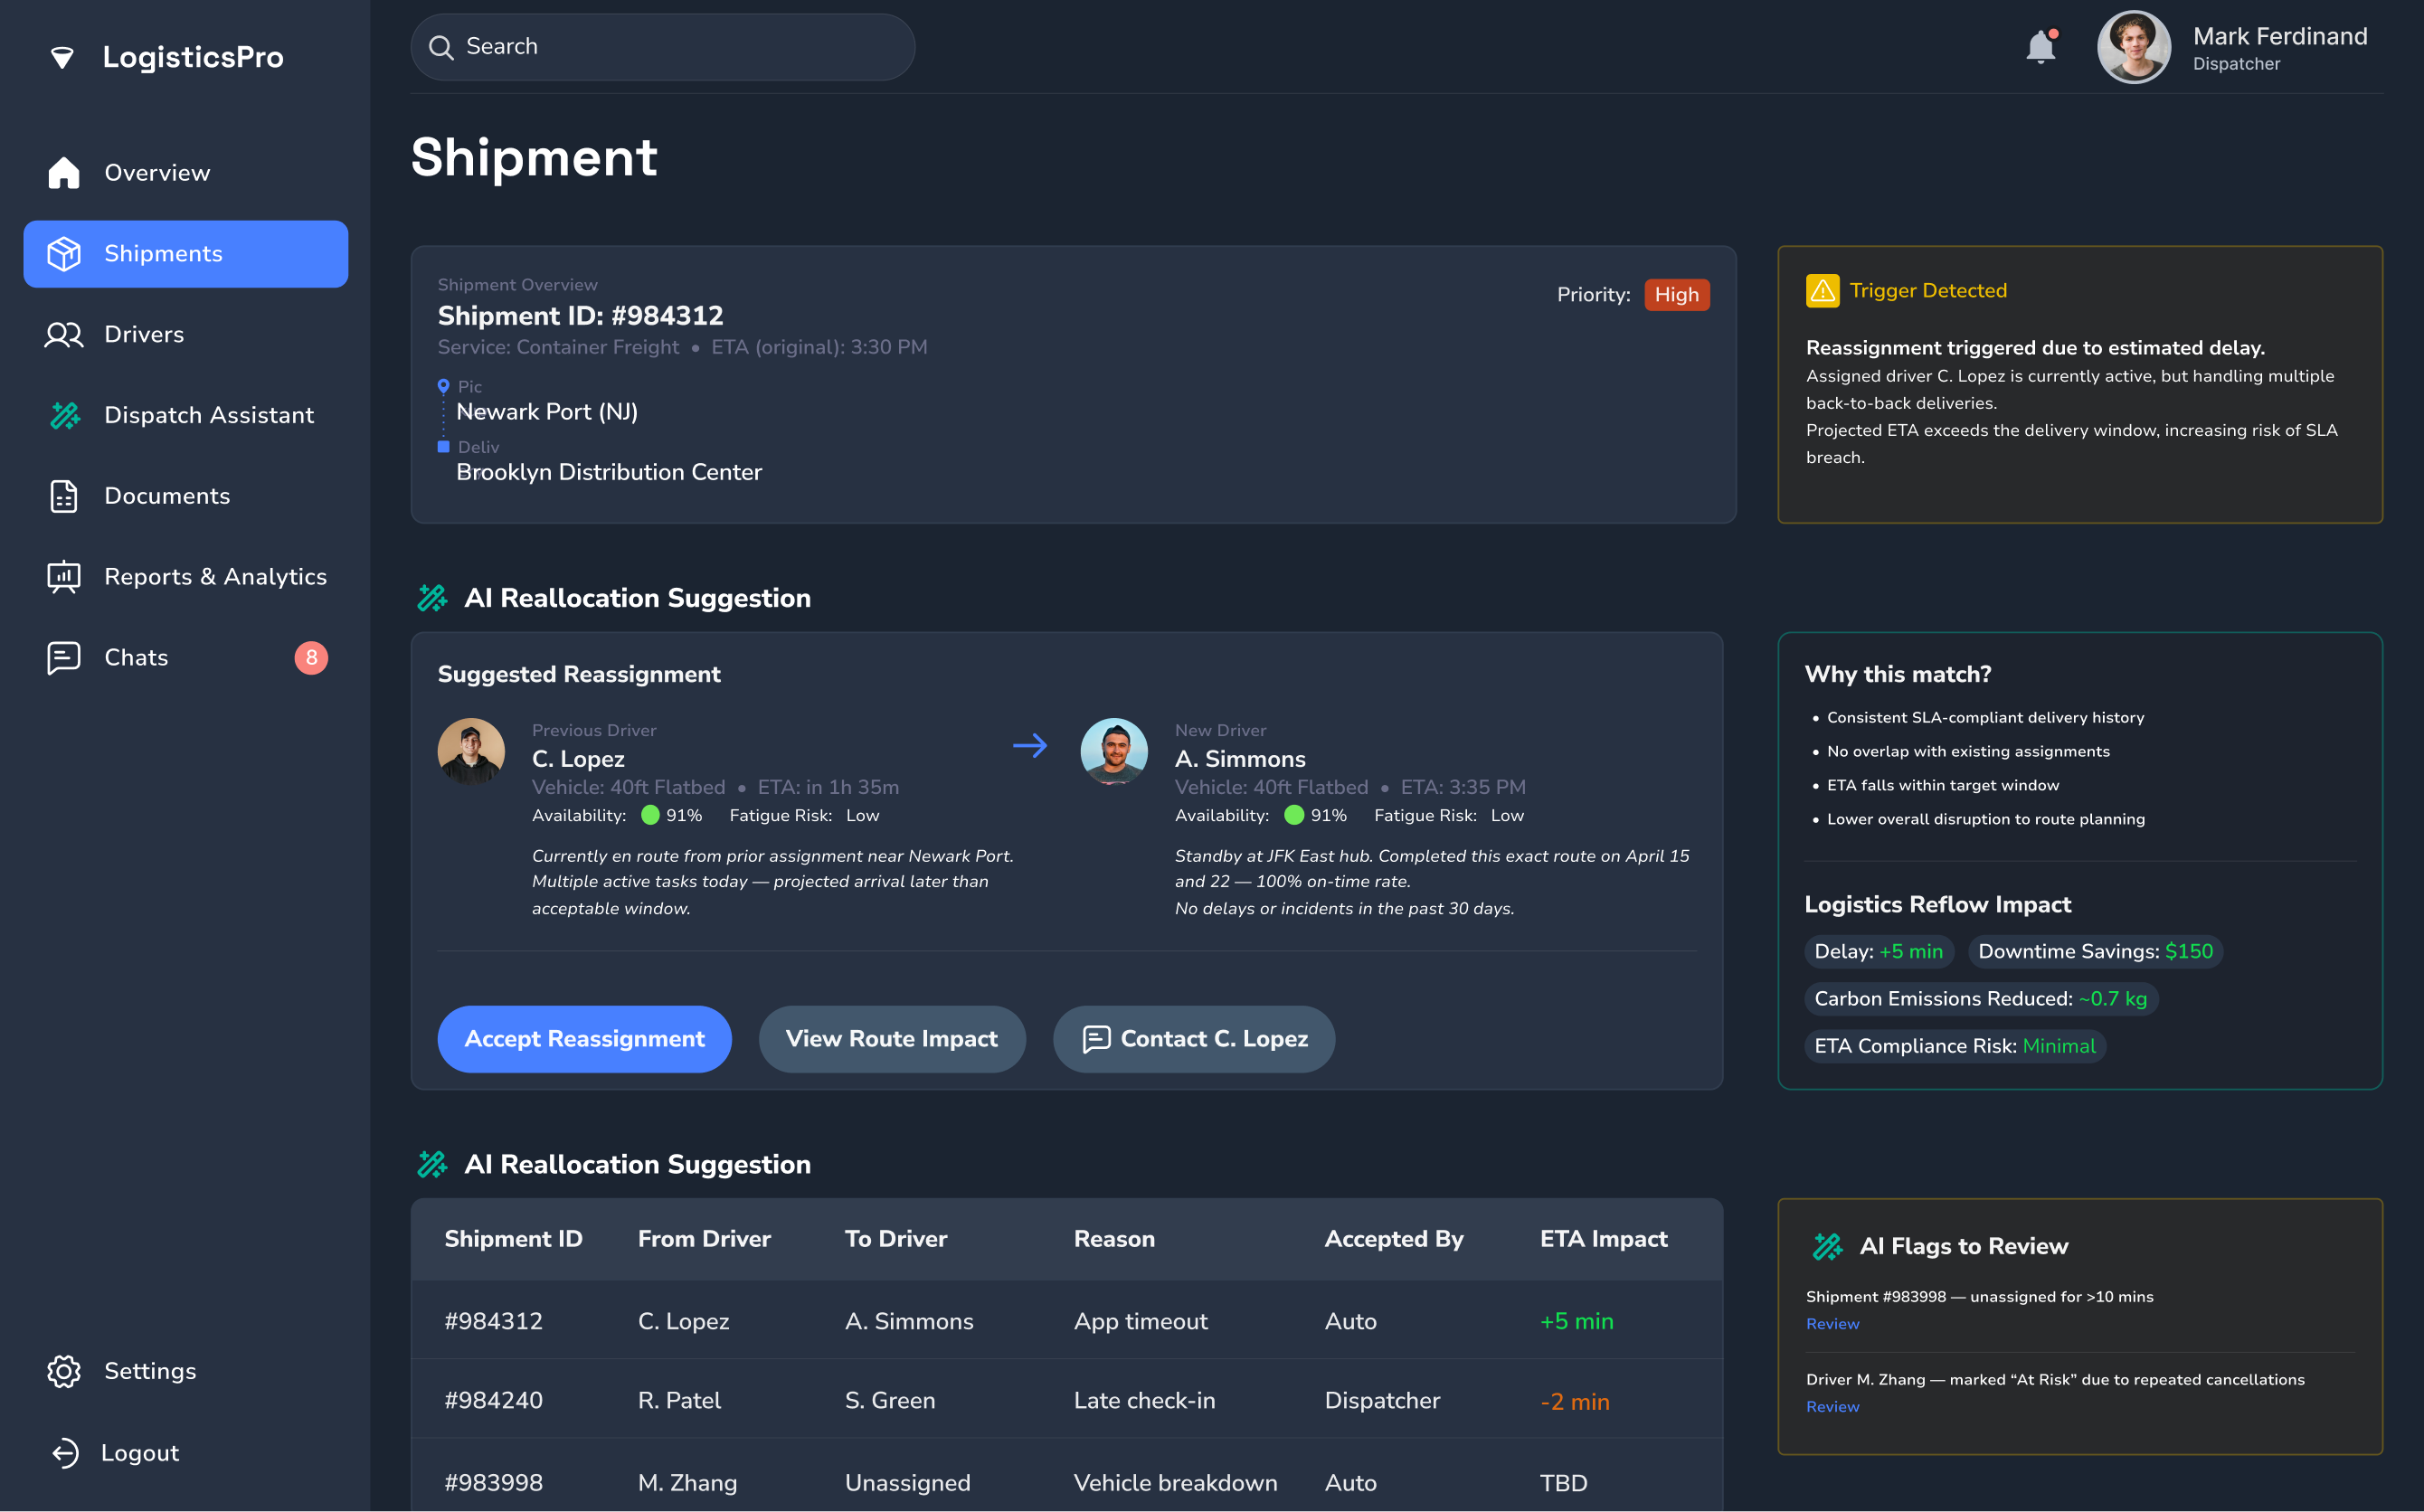Click Mark Ferdinand's profile avatar
Image resolution: width=2424 pixels, height=1512 pixels.
tap(2133, 47)
